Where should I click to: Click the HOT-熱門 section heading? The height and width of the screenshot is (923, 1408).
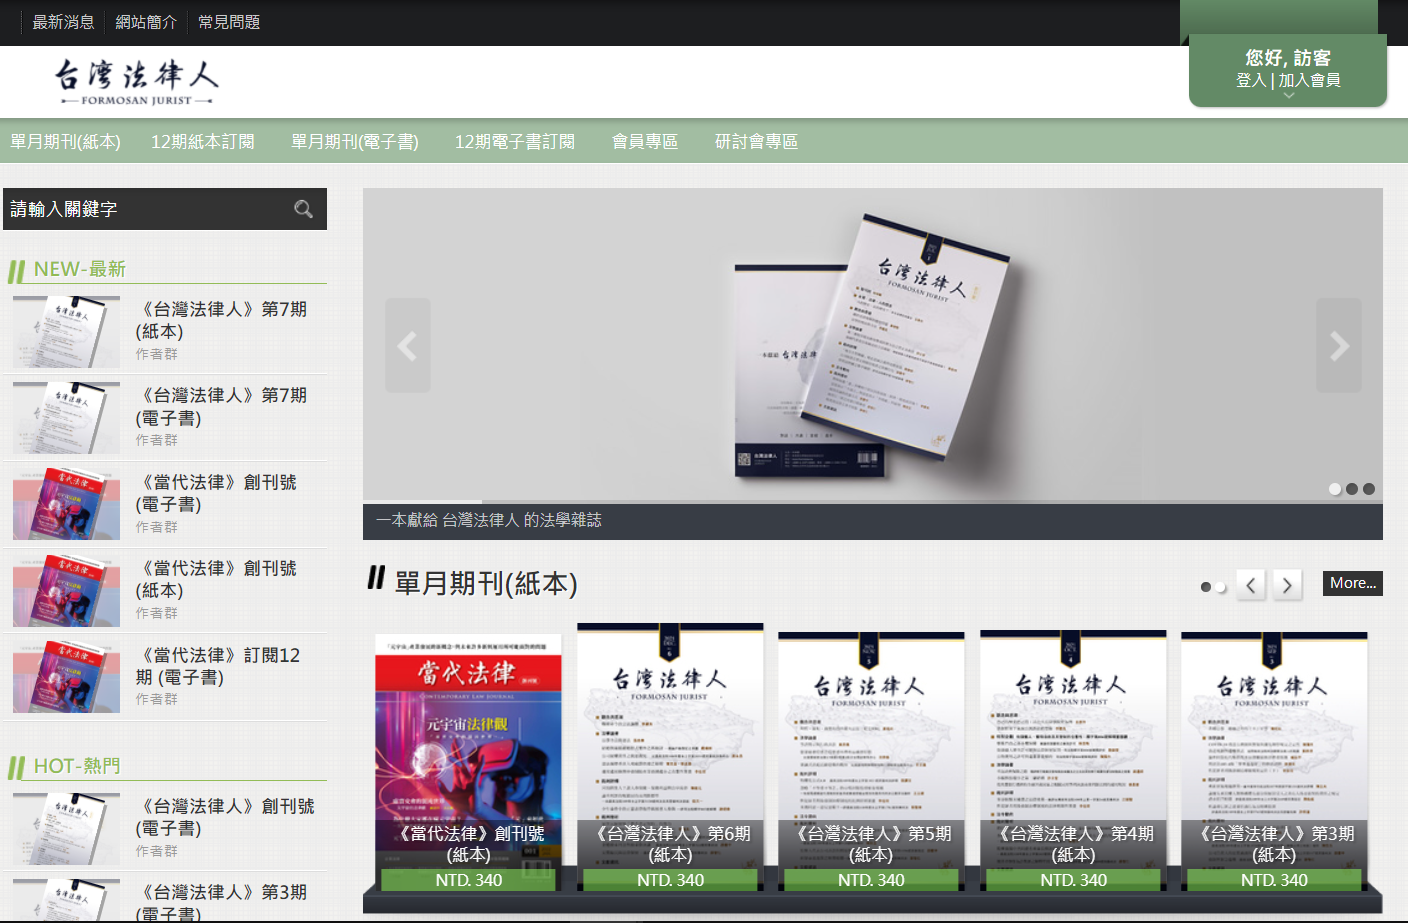(x=77, y=766)
